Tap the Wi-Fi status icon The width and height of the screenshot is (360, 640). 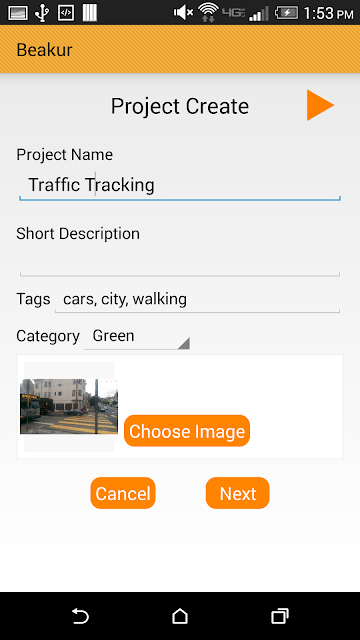(x=208, y=13)
